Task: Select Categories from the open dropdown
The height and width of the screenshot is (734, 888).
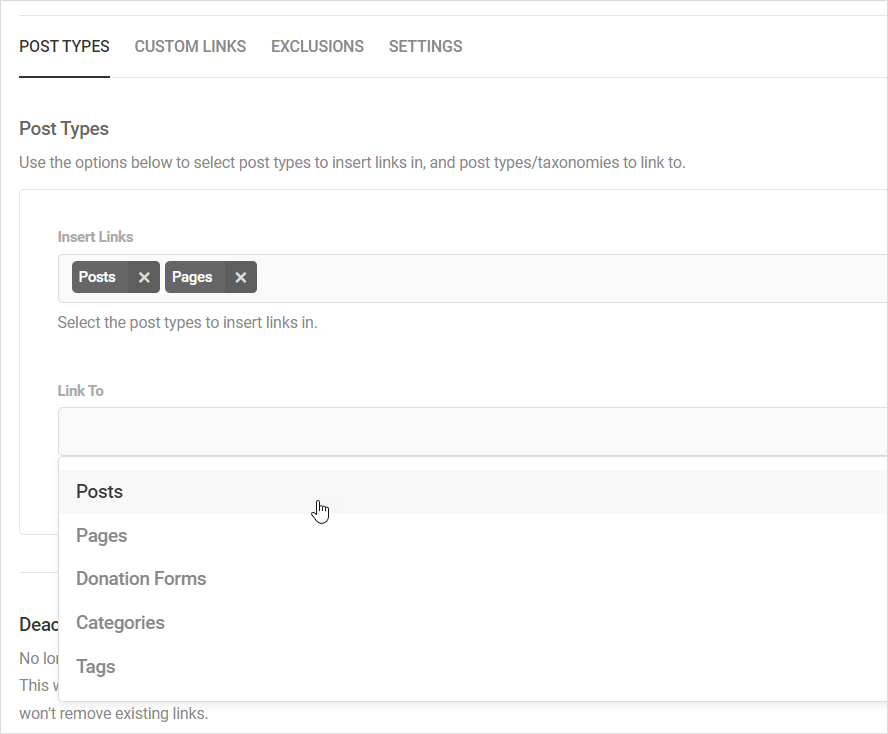Action: [x=120, y=622]
